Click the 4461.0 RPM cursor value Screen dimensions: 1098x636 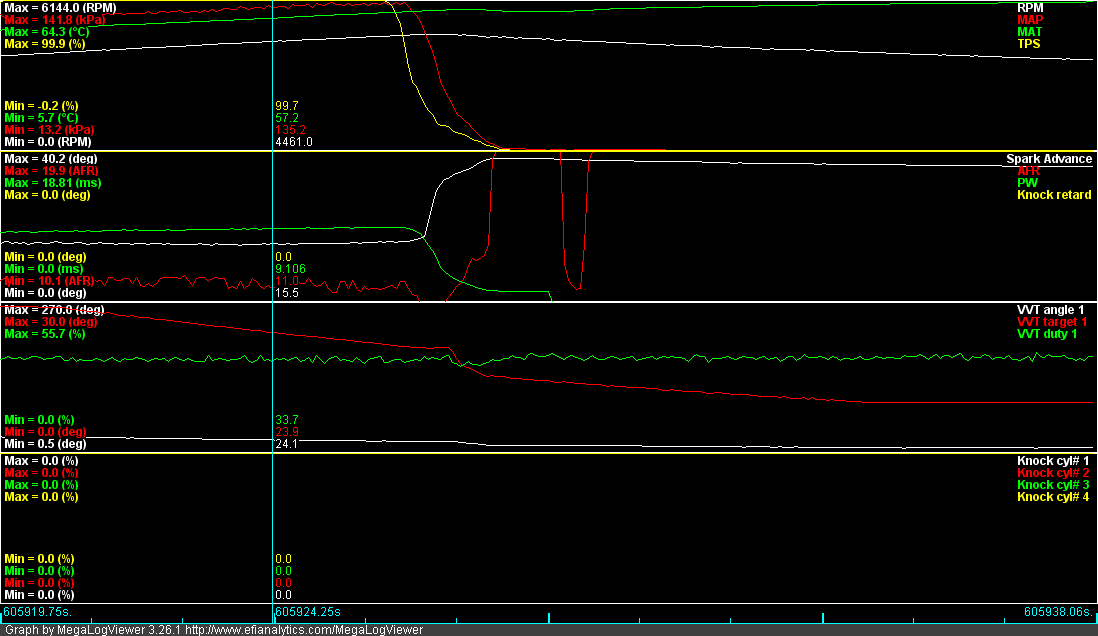point(293,142)
